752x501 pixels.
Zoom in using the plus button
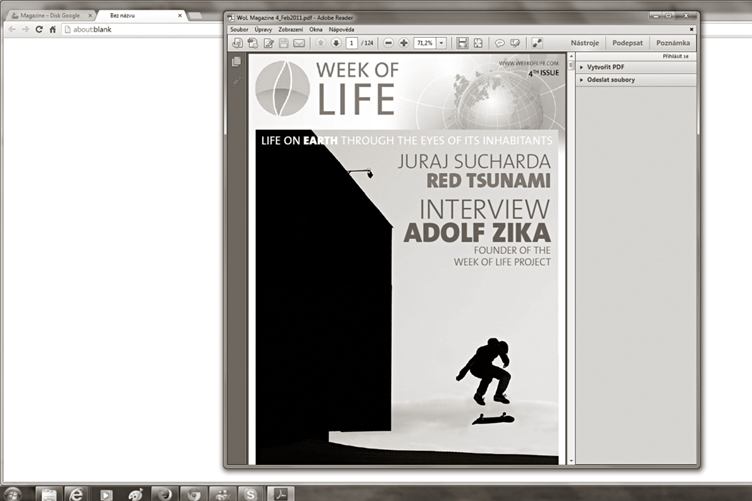click(x=404, y=43)
